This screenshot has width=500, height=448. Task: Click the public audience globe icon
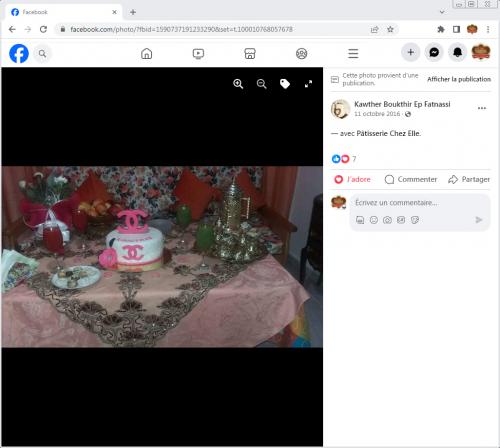click(x=408, y=114)
